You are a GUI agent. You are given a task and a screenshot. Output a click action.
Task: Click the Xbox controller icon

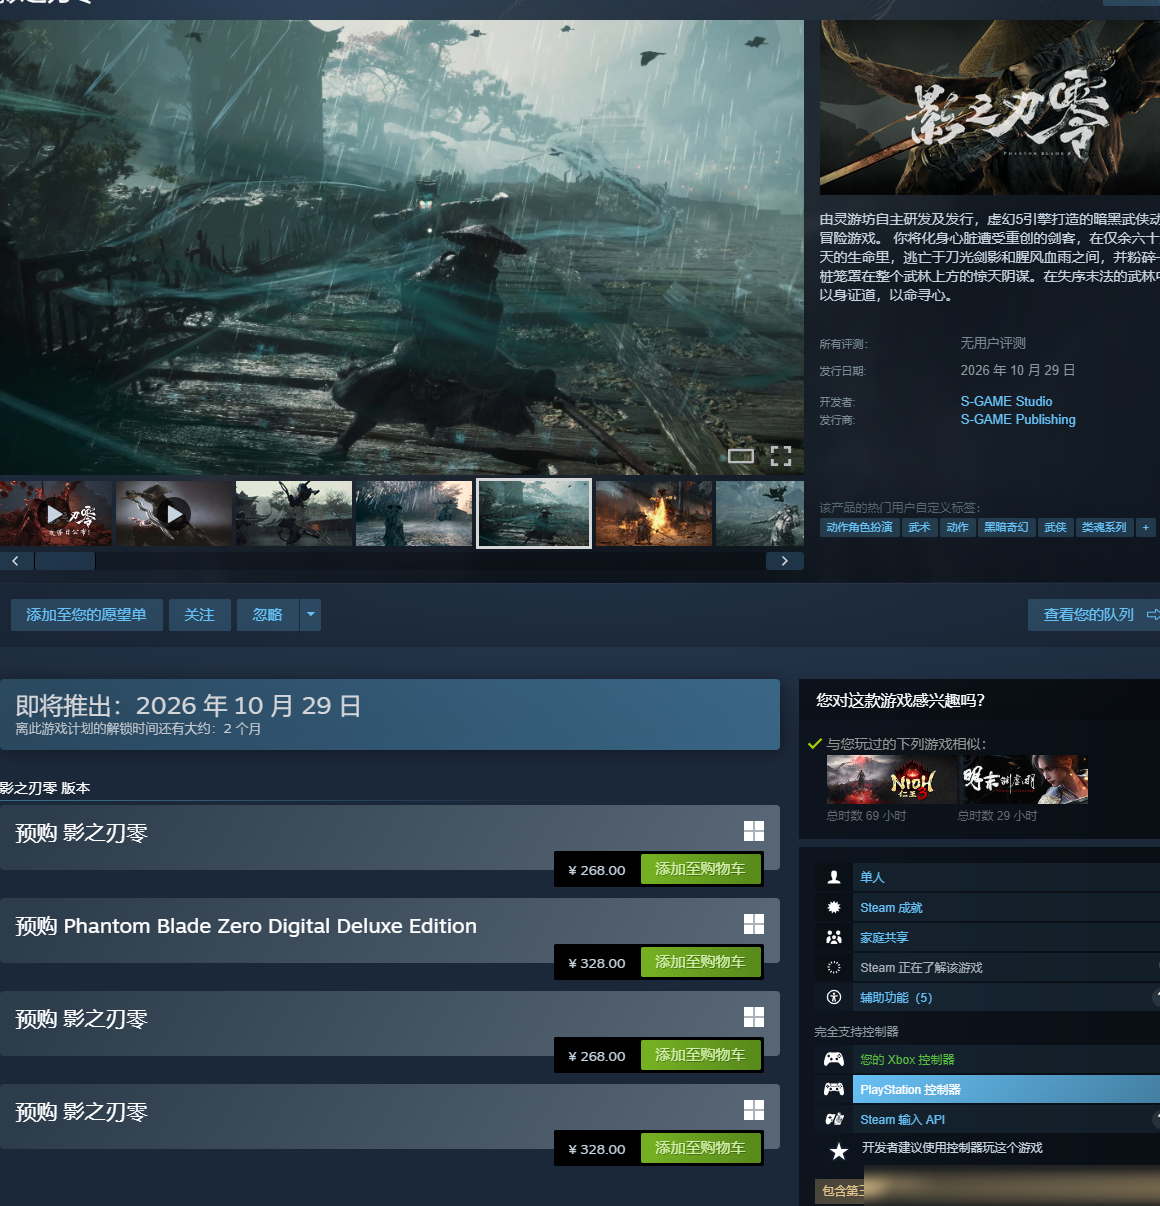[834, 1059]
